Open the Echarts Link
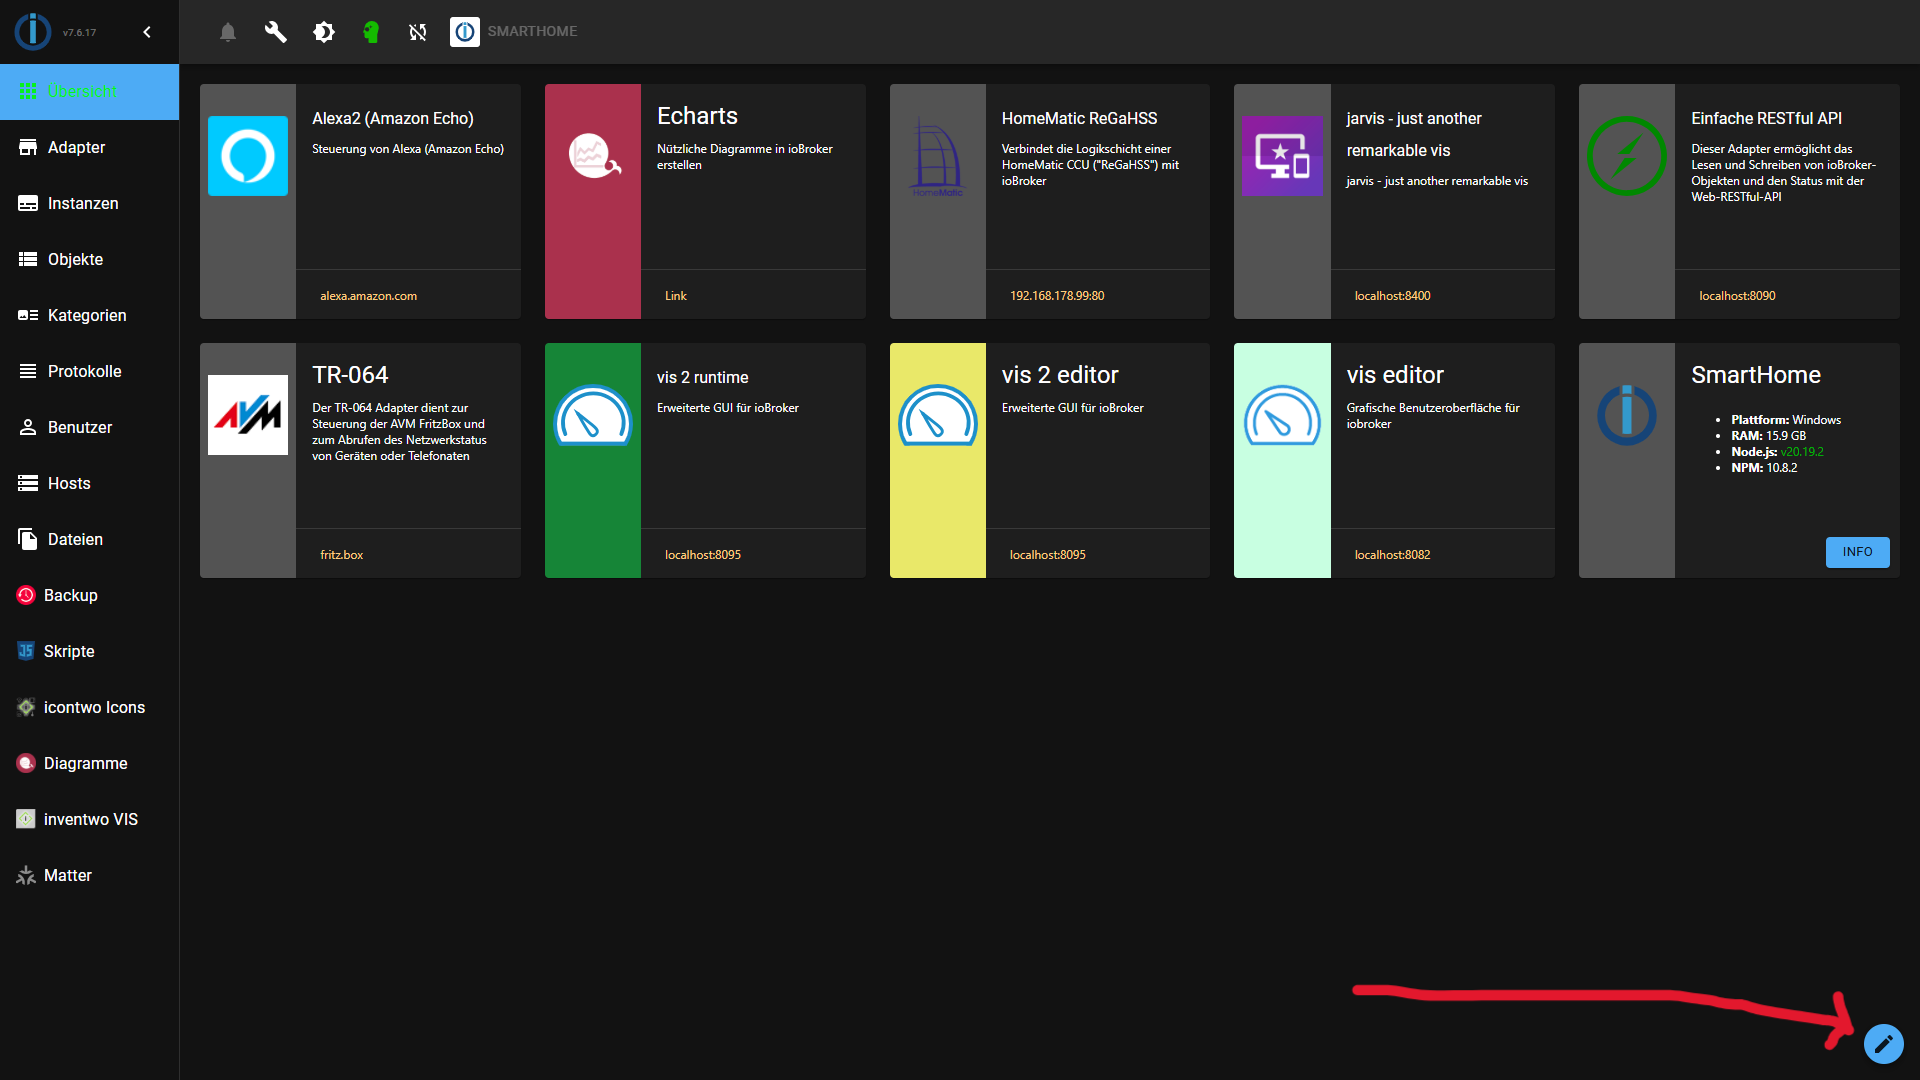1920x1080 pixels. [x=676, y=296]
